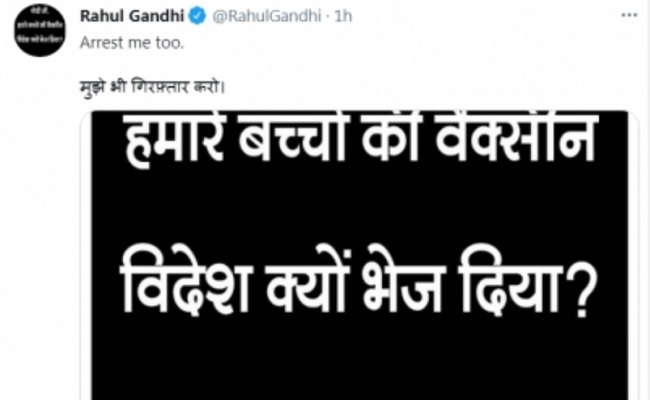Click the white text inside the avatar

(x=40, y=26)
